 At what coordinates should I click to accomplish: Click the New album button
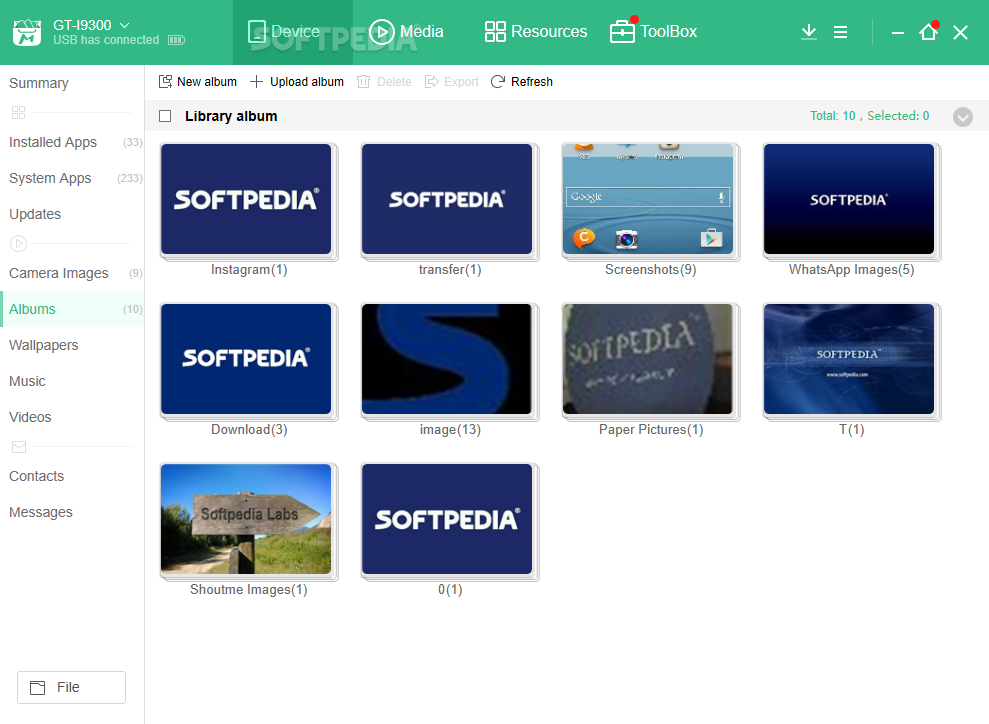tap(197, 82)
